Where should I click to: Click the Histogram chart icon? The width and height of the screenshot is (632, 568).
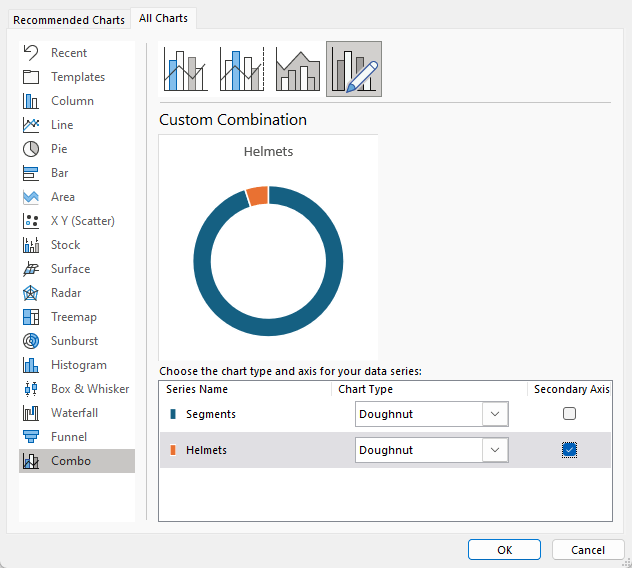tap(31, 365)
